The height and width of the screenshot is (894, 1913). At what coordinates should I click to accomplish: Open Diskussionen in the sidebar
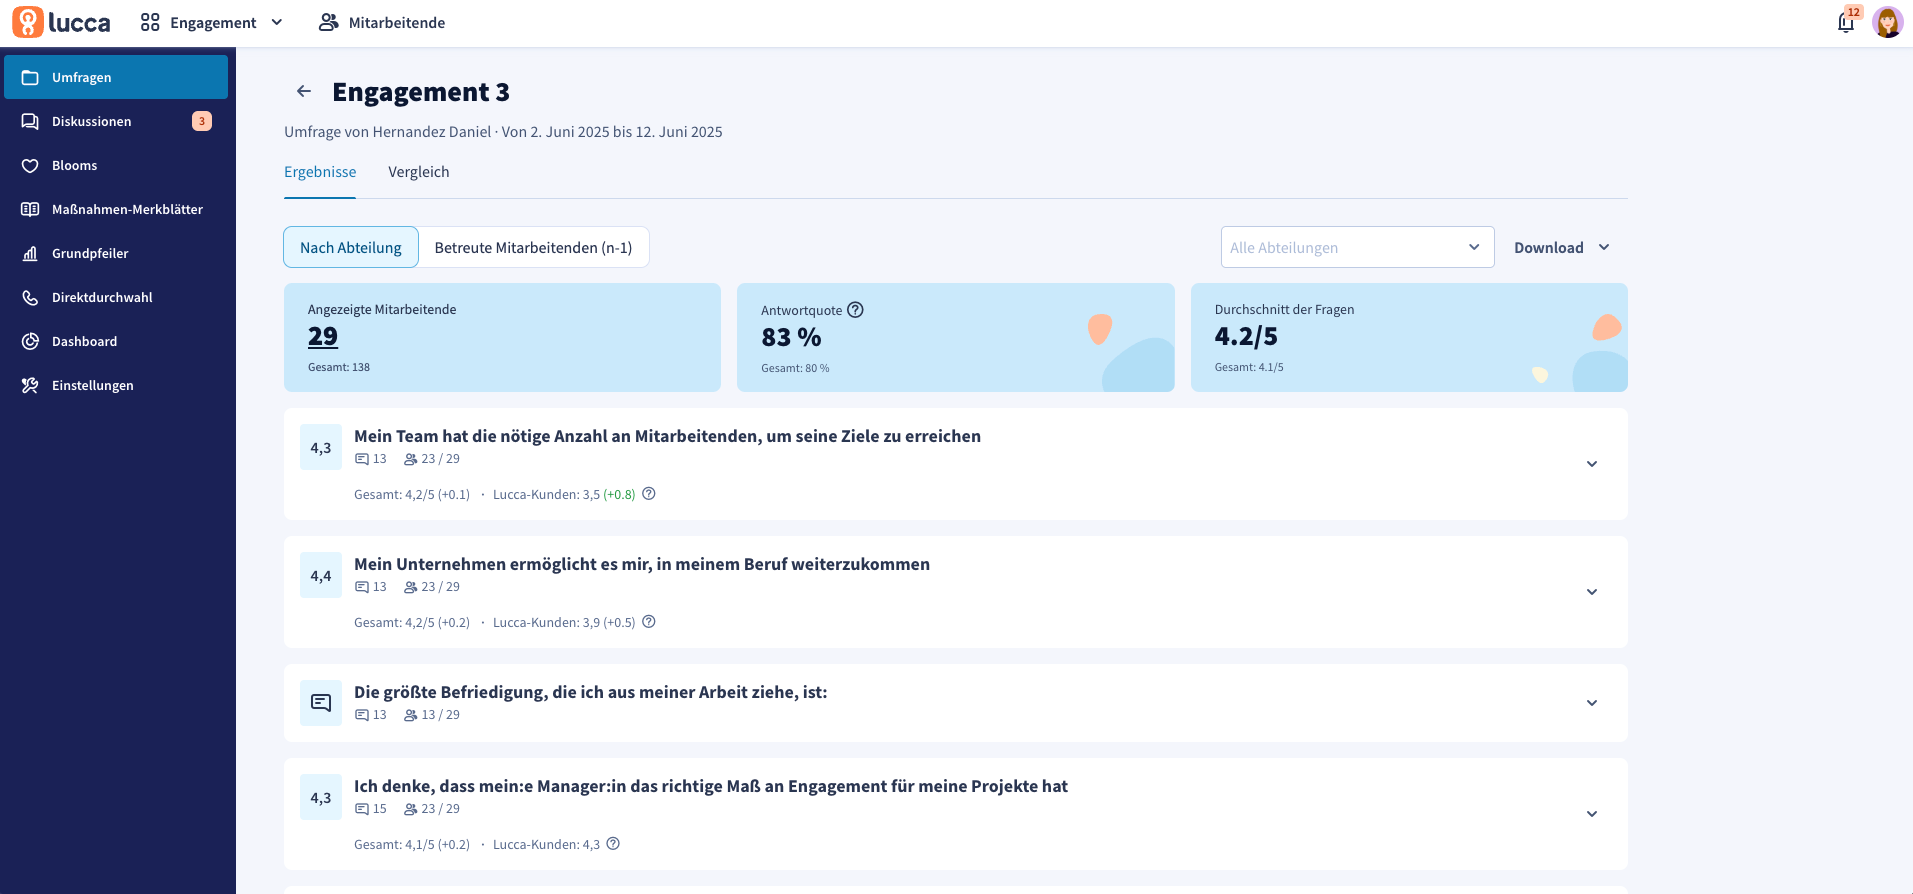point(92,122)
